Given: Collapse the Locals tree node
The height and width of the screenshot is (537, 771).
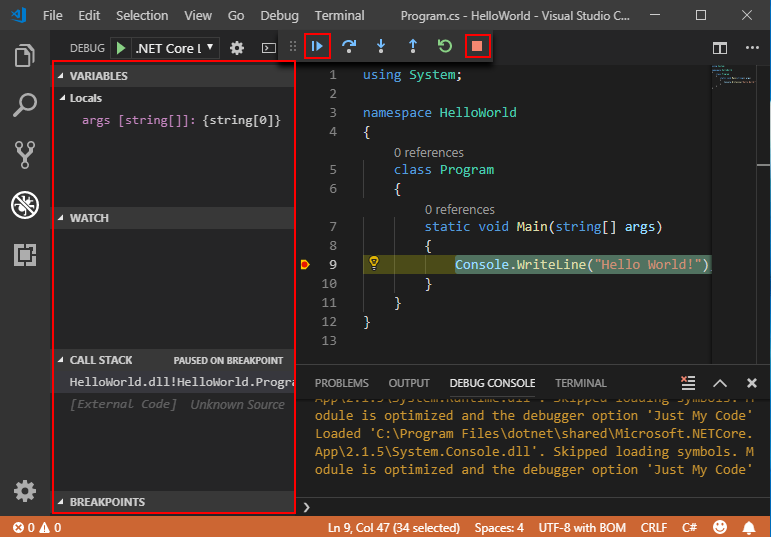Looking at the screenshot, I should 85,98.
